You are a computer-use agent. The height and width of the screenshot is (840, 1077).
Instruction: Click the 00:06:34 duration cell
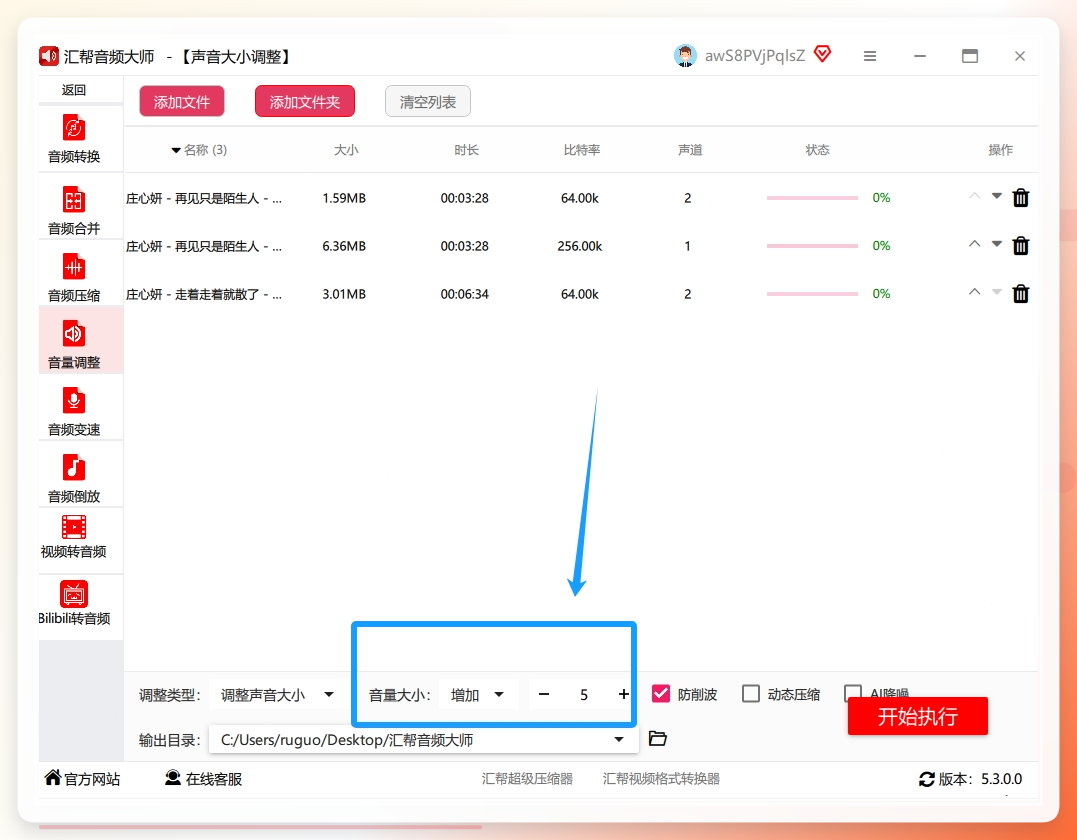pyautogui.click(x=465, y=294)
